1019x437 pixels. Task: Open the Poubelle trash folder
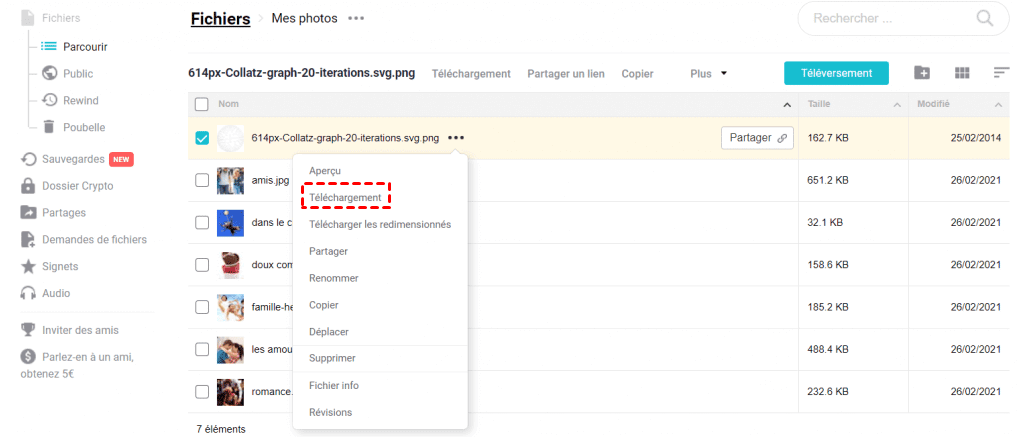click(83, 127)
